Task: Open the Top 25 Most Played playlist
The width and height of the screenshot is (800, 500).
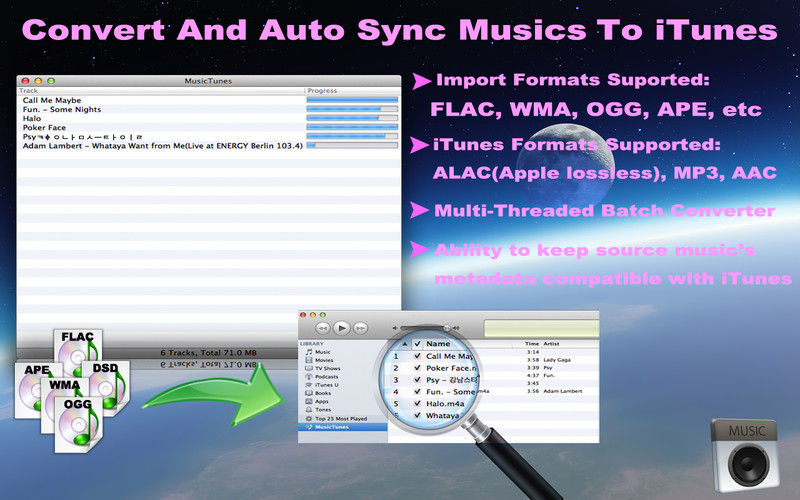Action: (x=341, y=418)
